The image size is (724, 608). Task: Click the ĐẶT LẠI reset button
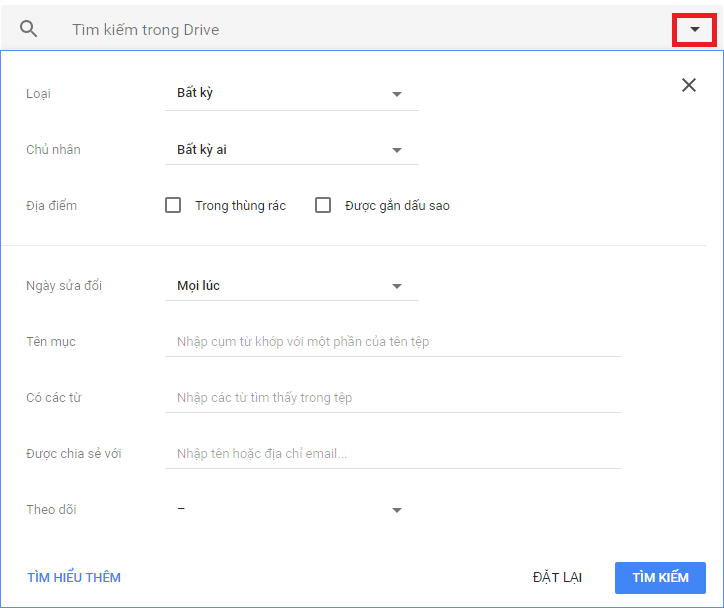[x=557, y=578]
